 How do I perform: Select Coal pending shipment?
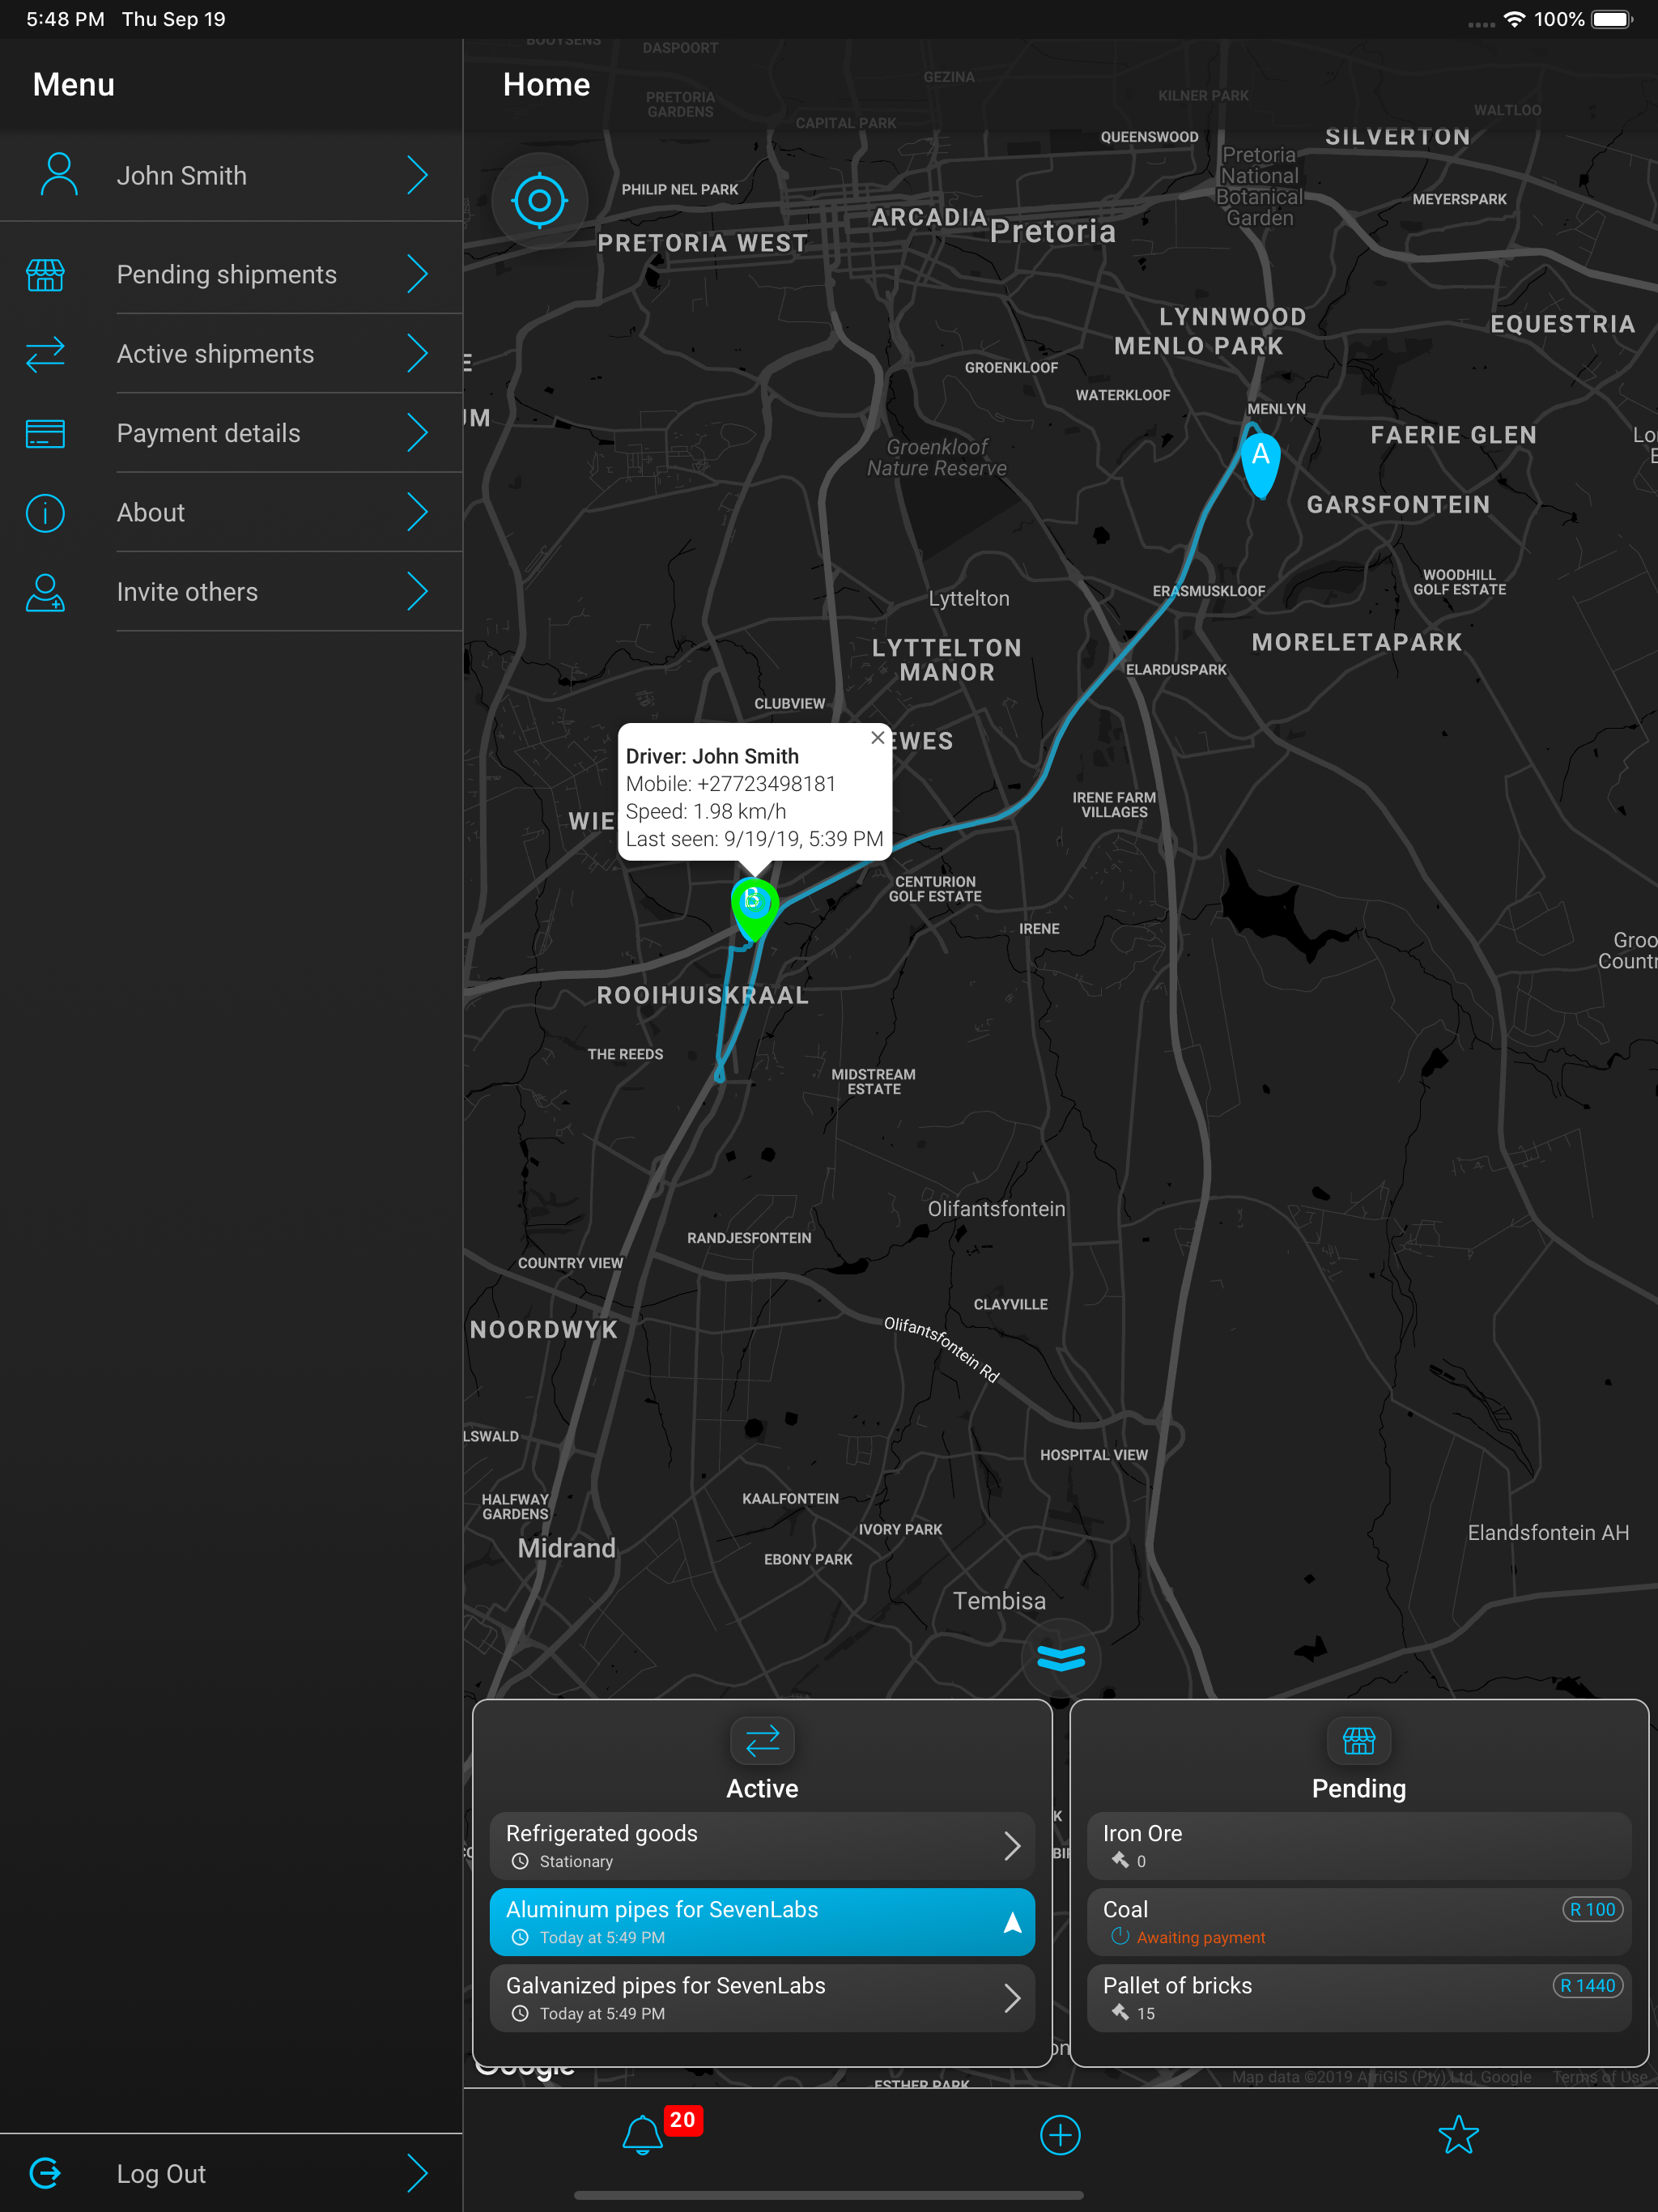click(x=1358, y=1922)
